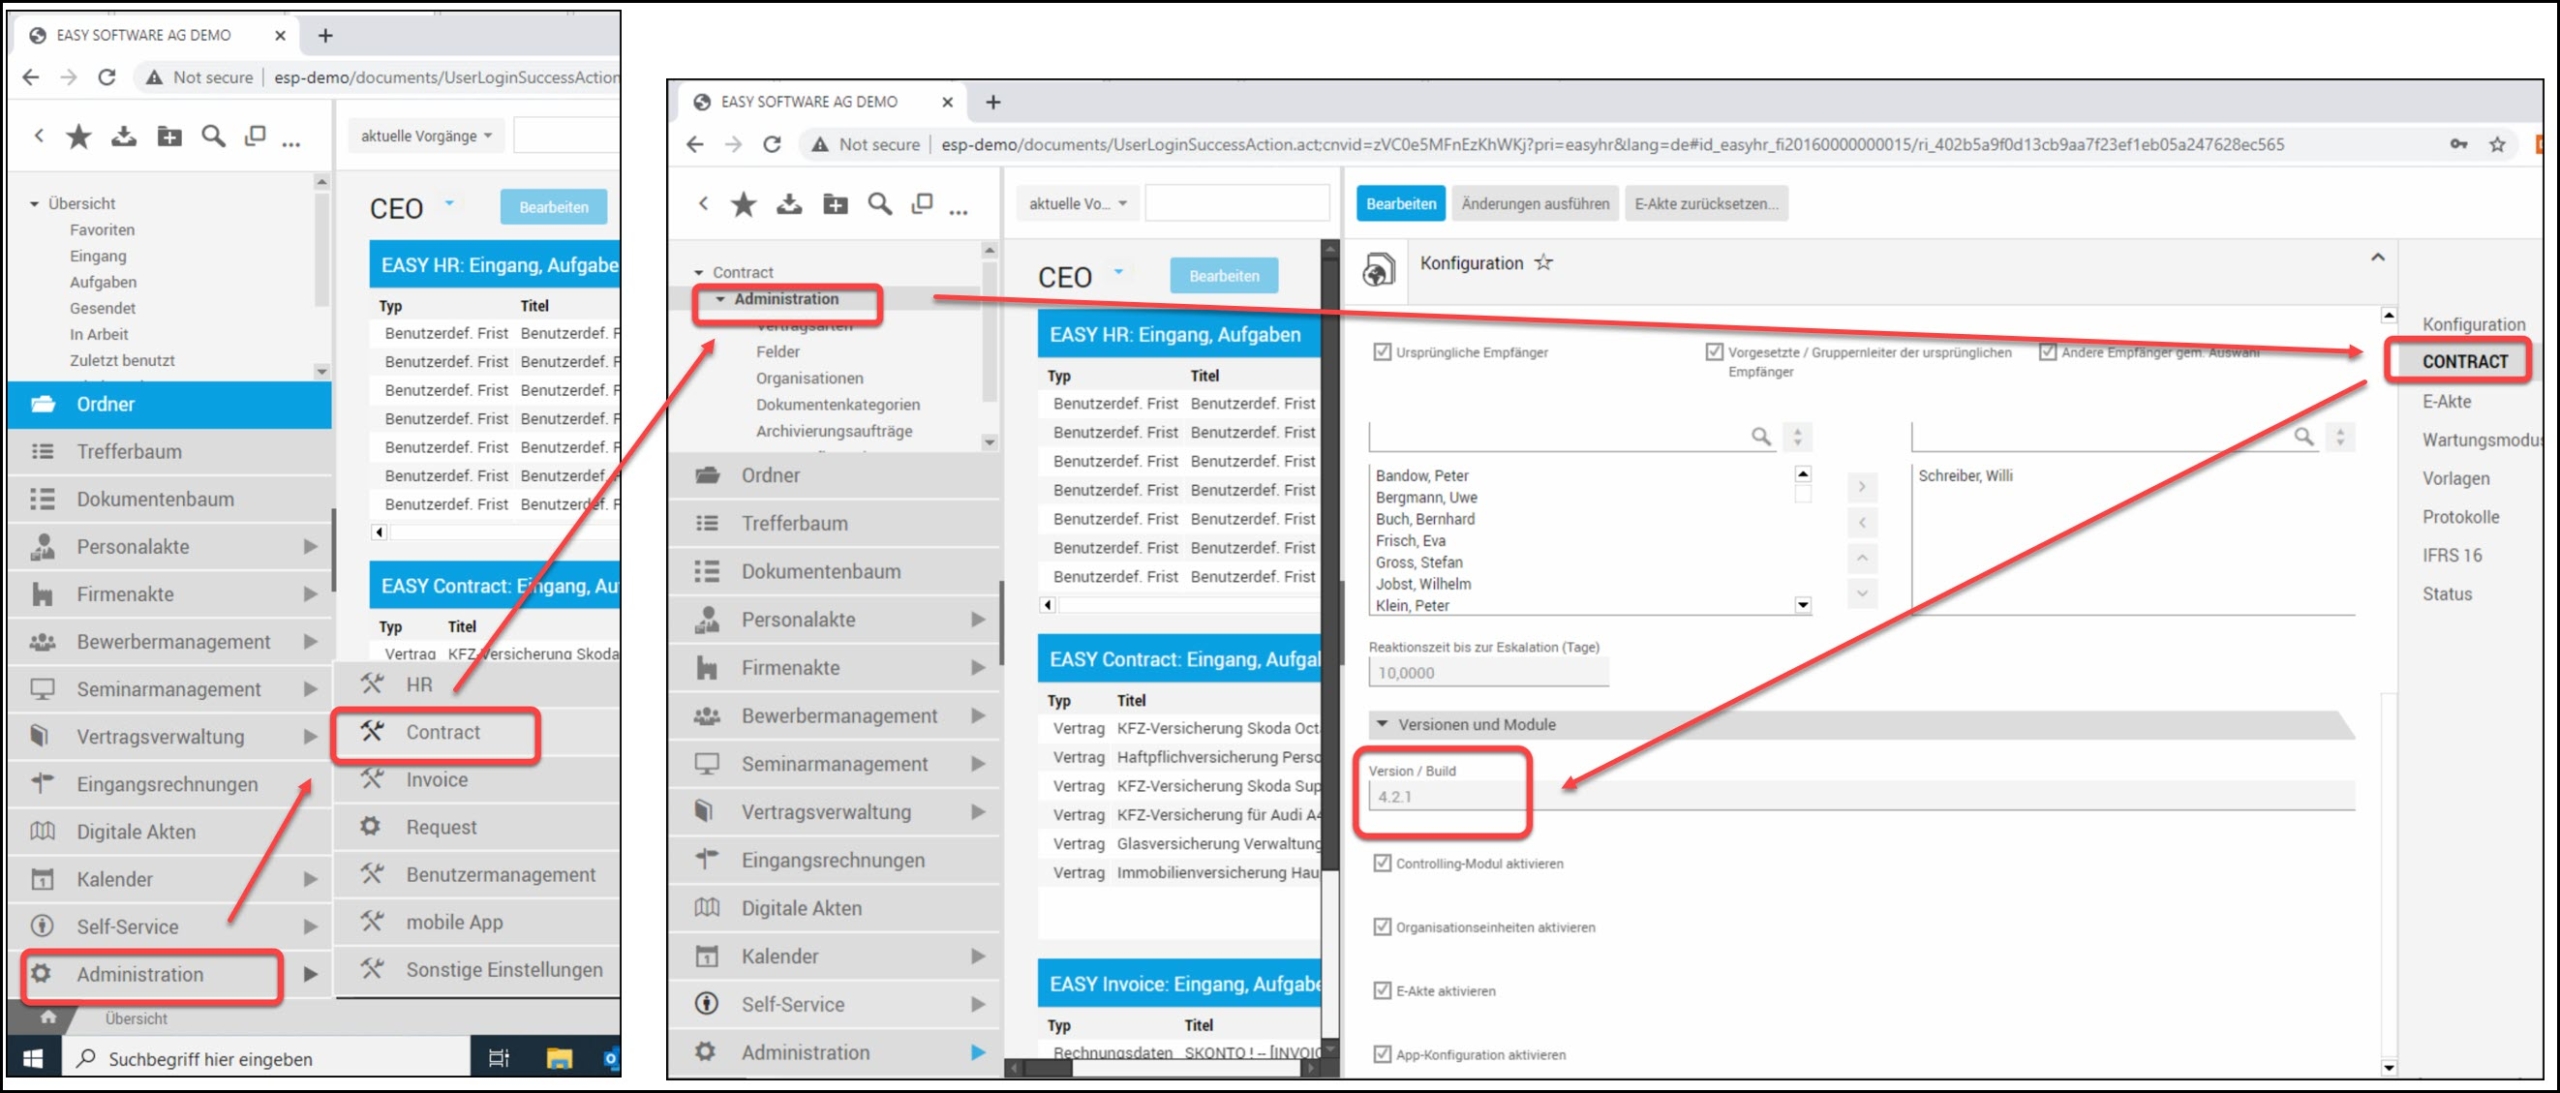Click E-Akte zurücksetzen button
This screenshot has height=1093, width=2560.
pos(1705,204)
